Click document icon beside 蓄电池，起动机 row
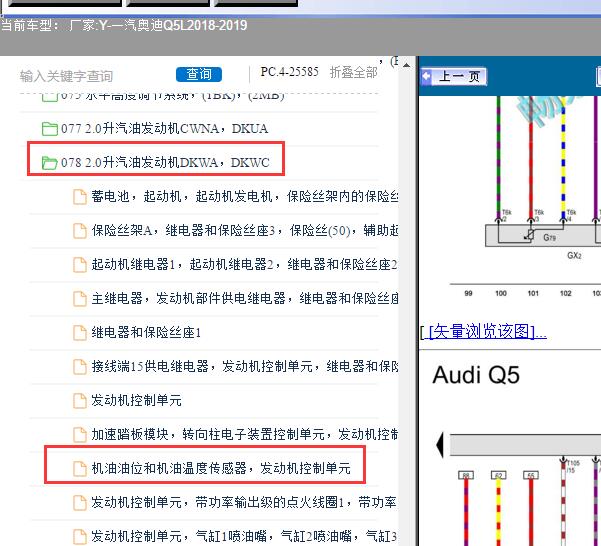The width and height of the screenshot is (601, 546). (x=80, y=197)
